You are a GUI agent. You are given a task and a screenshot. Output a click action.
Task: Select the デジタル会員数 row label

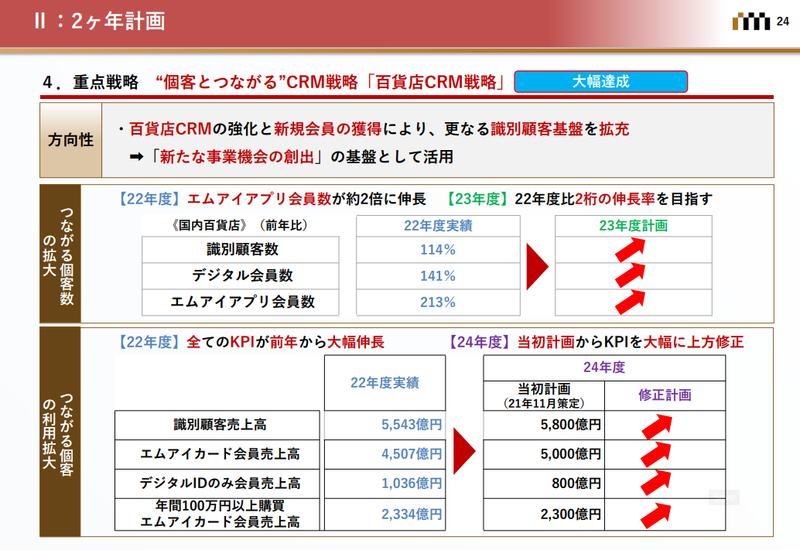click(x=242, y=276)
